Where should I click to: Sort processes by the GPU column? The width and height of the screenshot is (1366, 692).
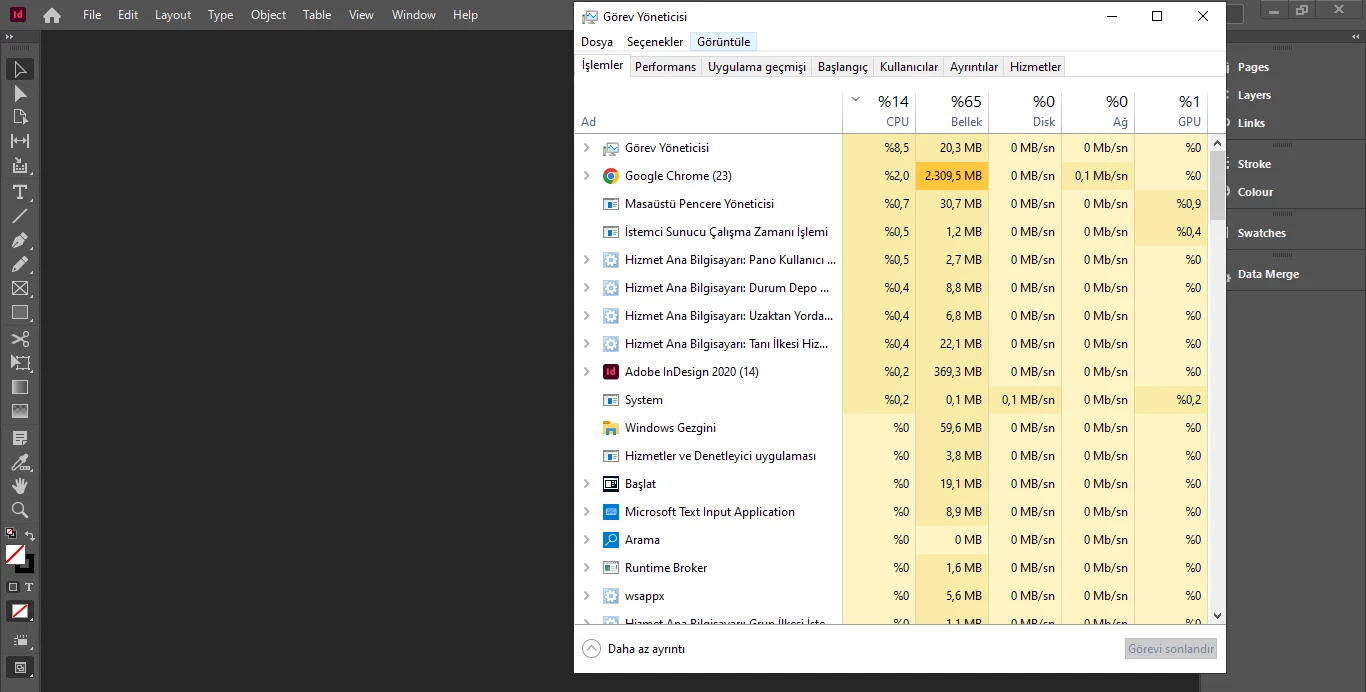[x=1171, y=111]
